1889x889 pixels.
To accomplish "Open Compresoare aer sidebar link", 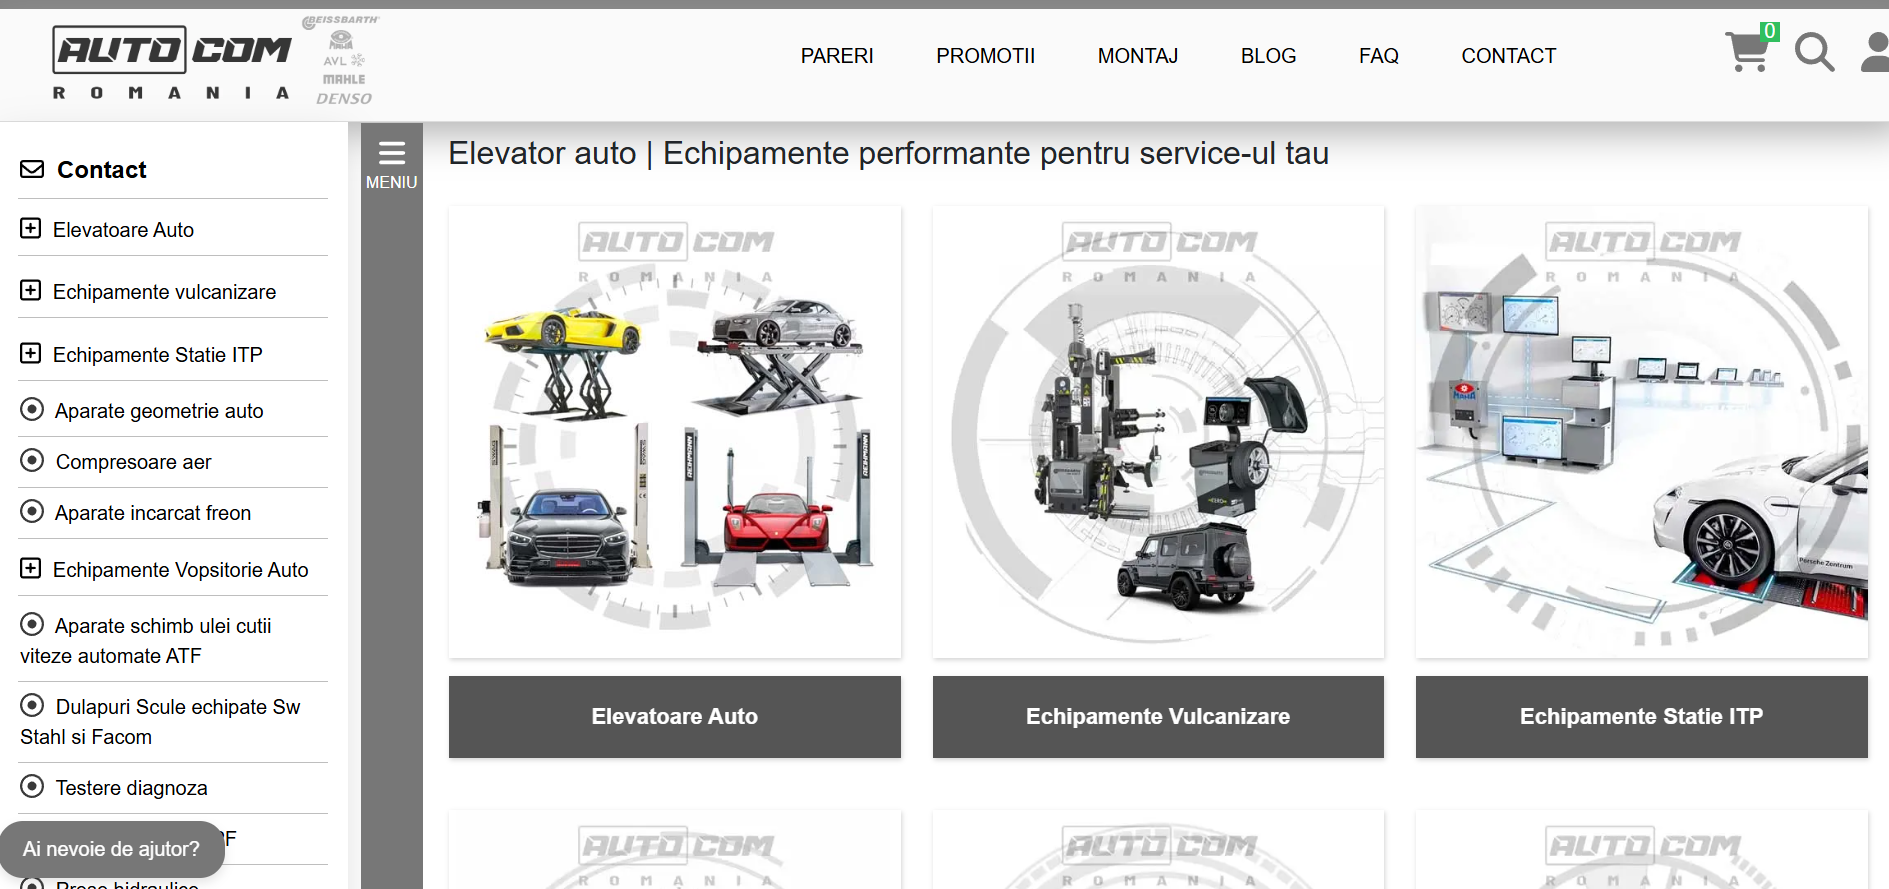I will coord(133,462).
